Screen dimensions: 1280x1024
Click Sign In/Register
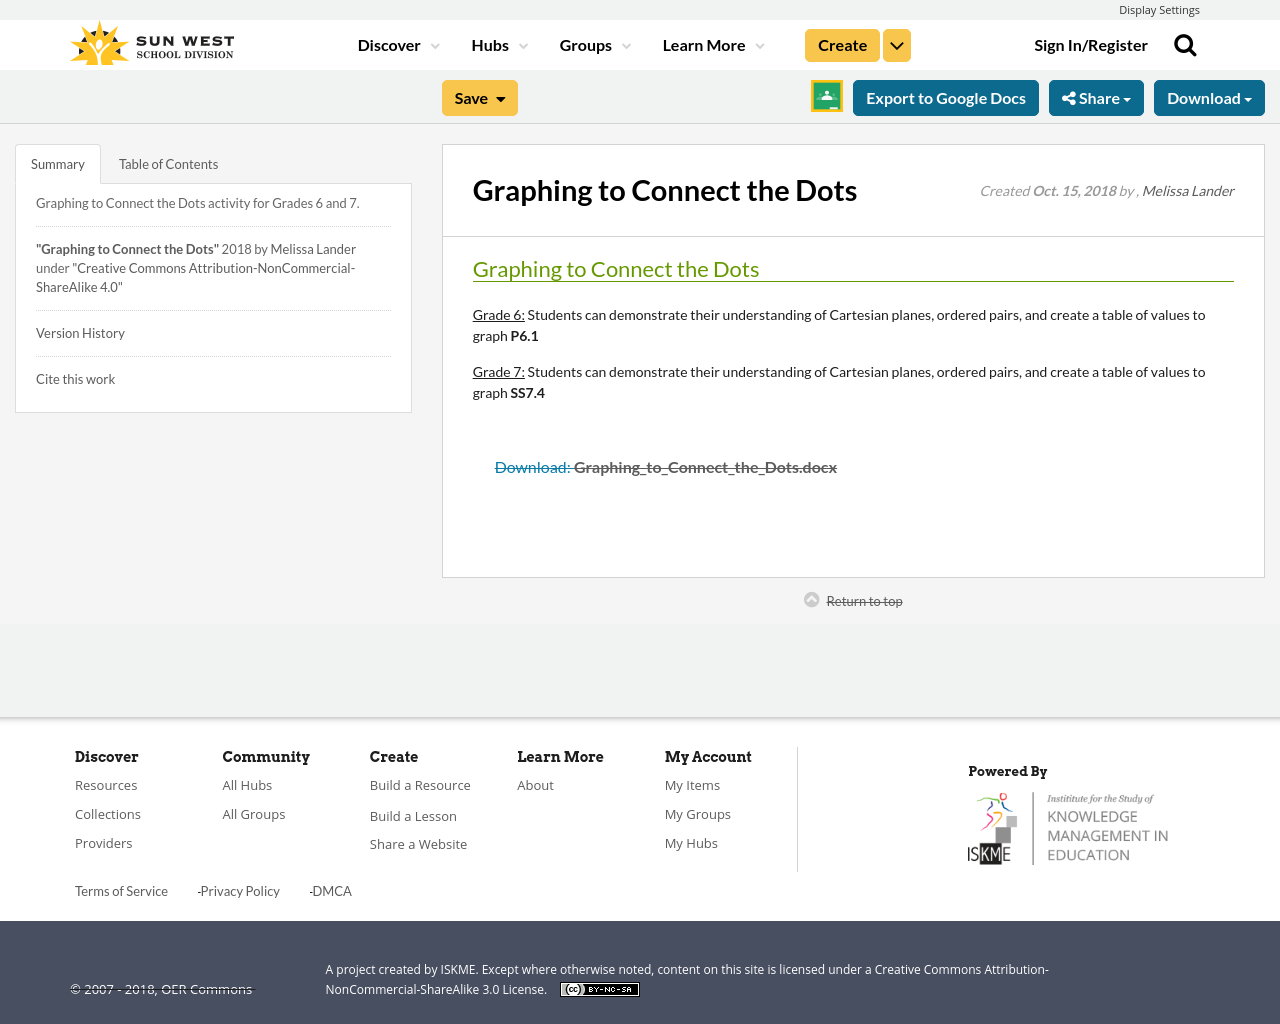1091,44
